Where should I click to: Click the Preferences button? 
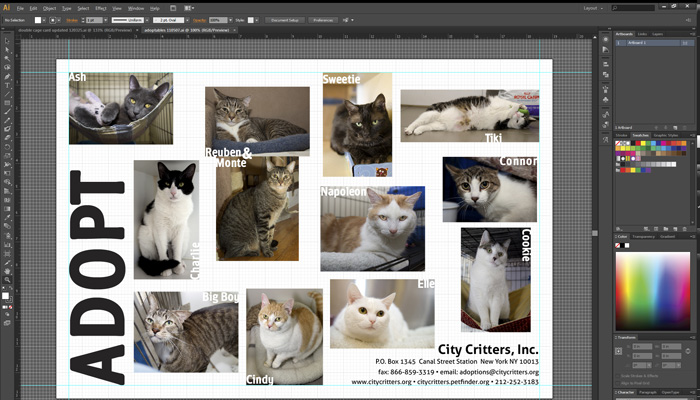tap(322, 19)
